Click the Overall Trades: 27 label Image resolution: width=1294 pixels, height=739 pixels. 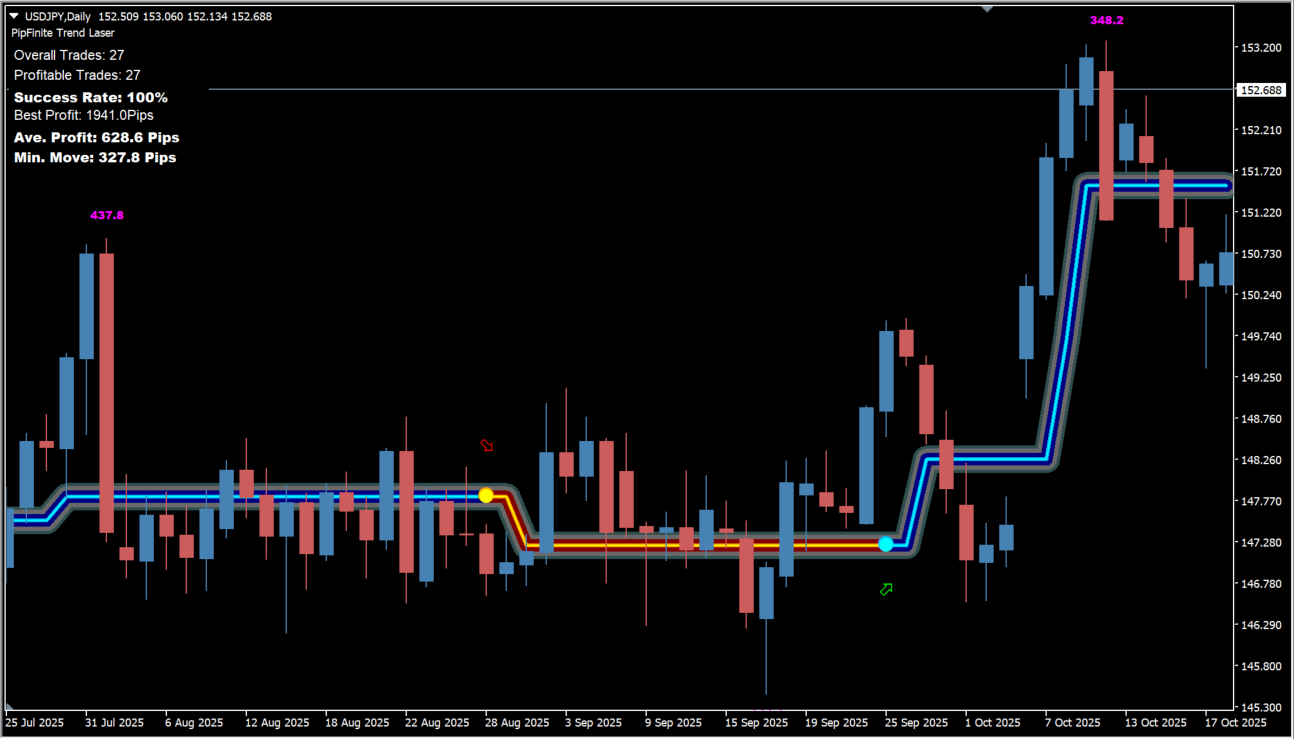[x=69, y=55]
